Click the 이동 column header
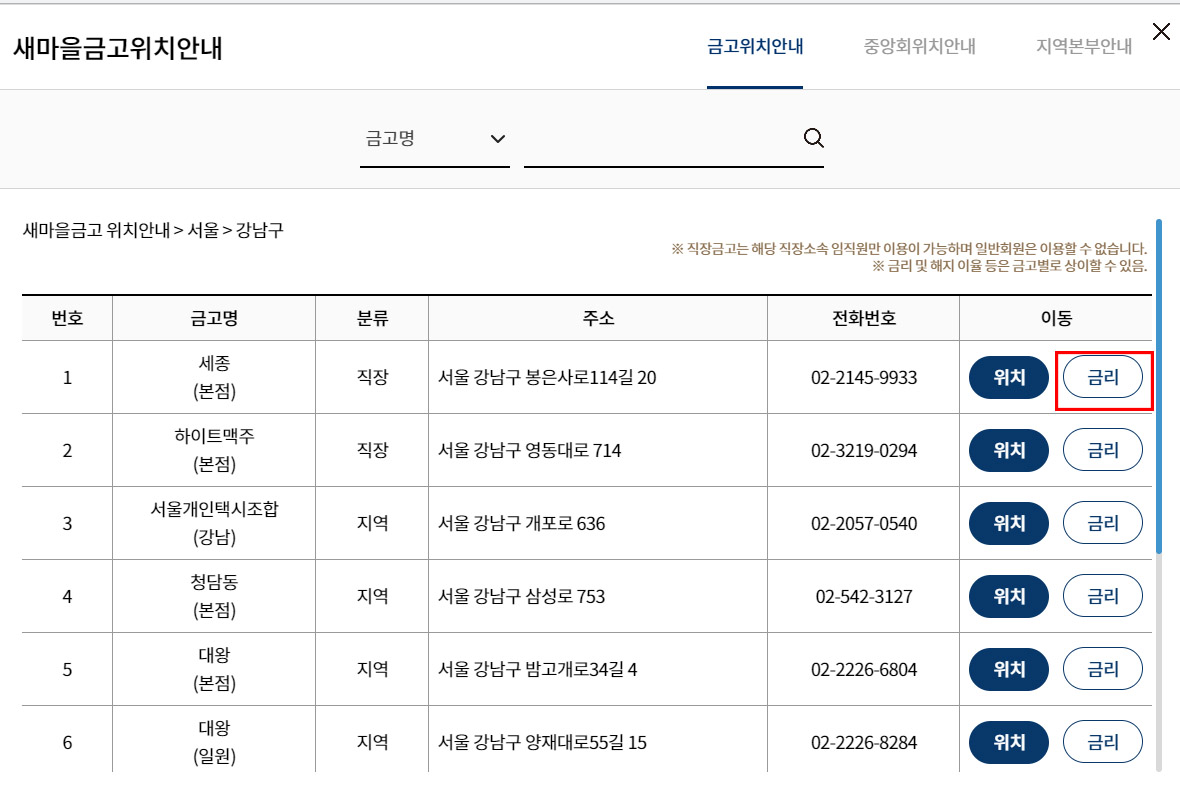This screenshot has height=790, width=1180. pos(1056,318)
